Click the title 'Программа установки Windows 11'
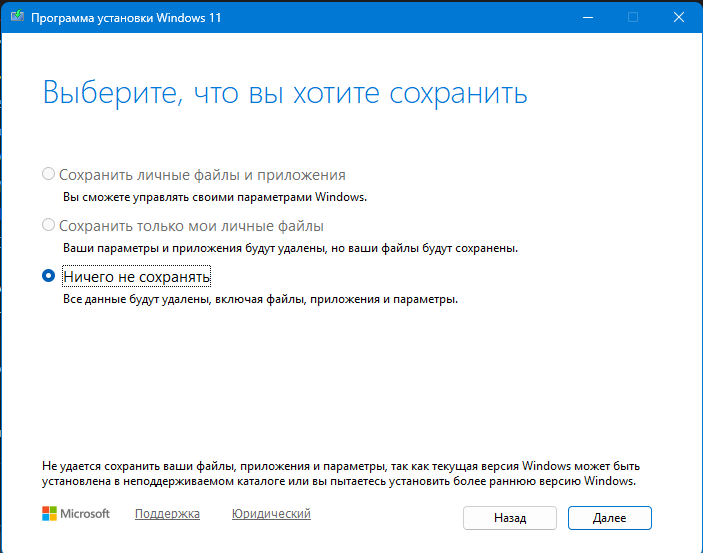Viewport: 703px width, 553px height. tap(126, 18)
